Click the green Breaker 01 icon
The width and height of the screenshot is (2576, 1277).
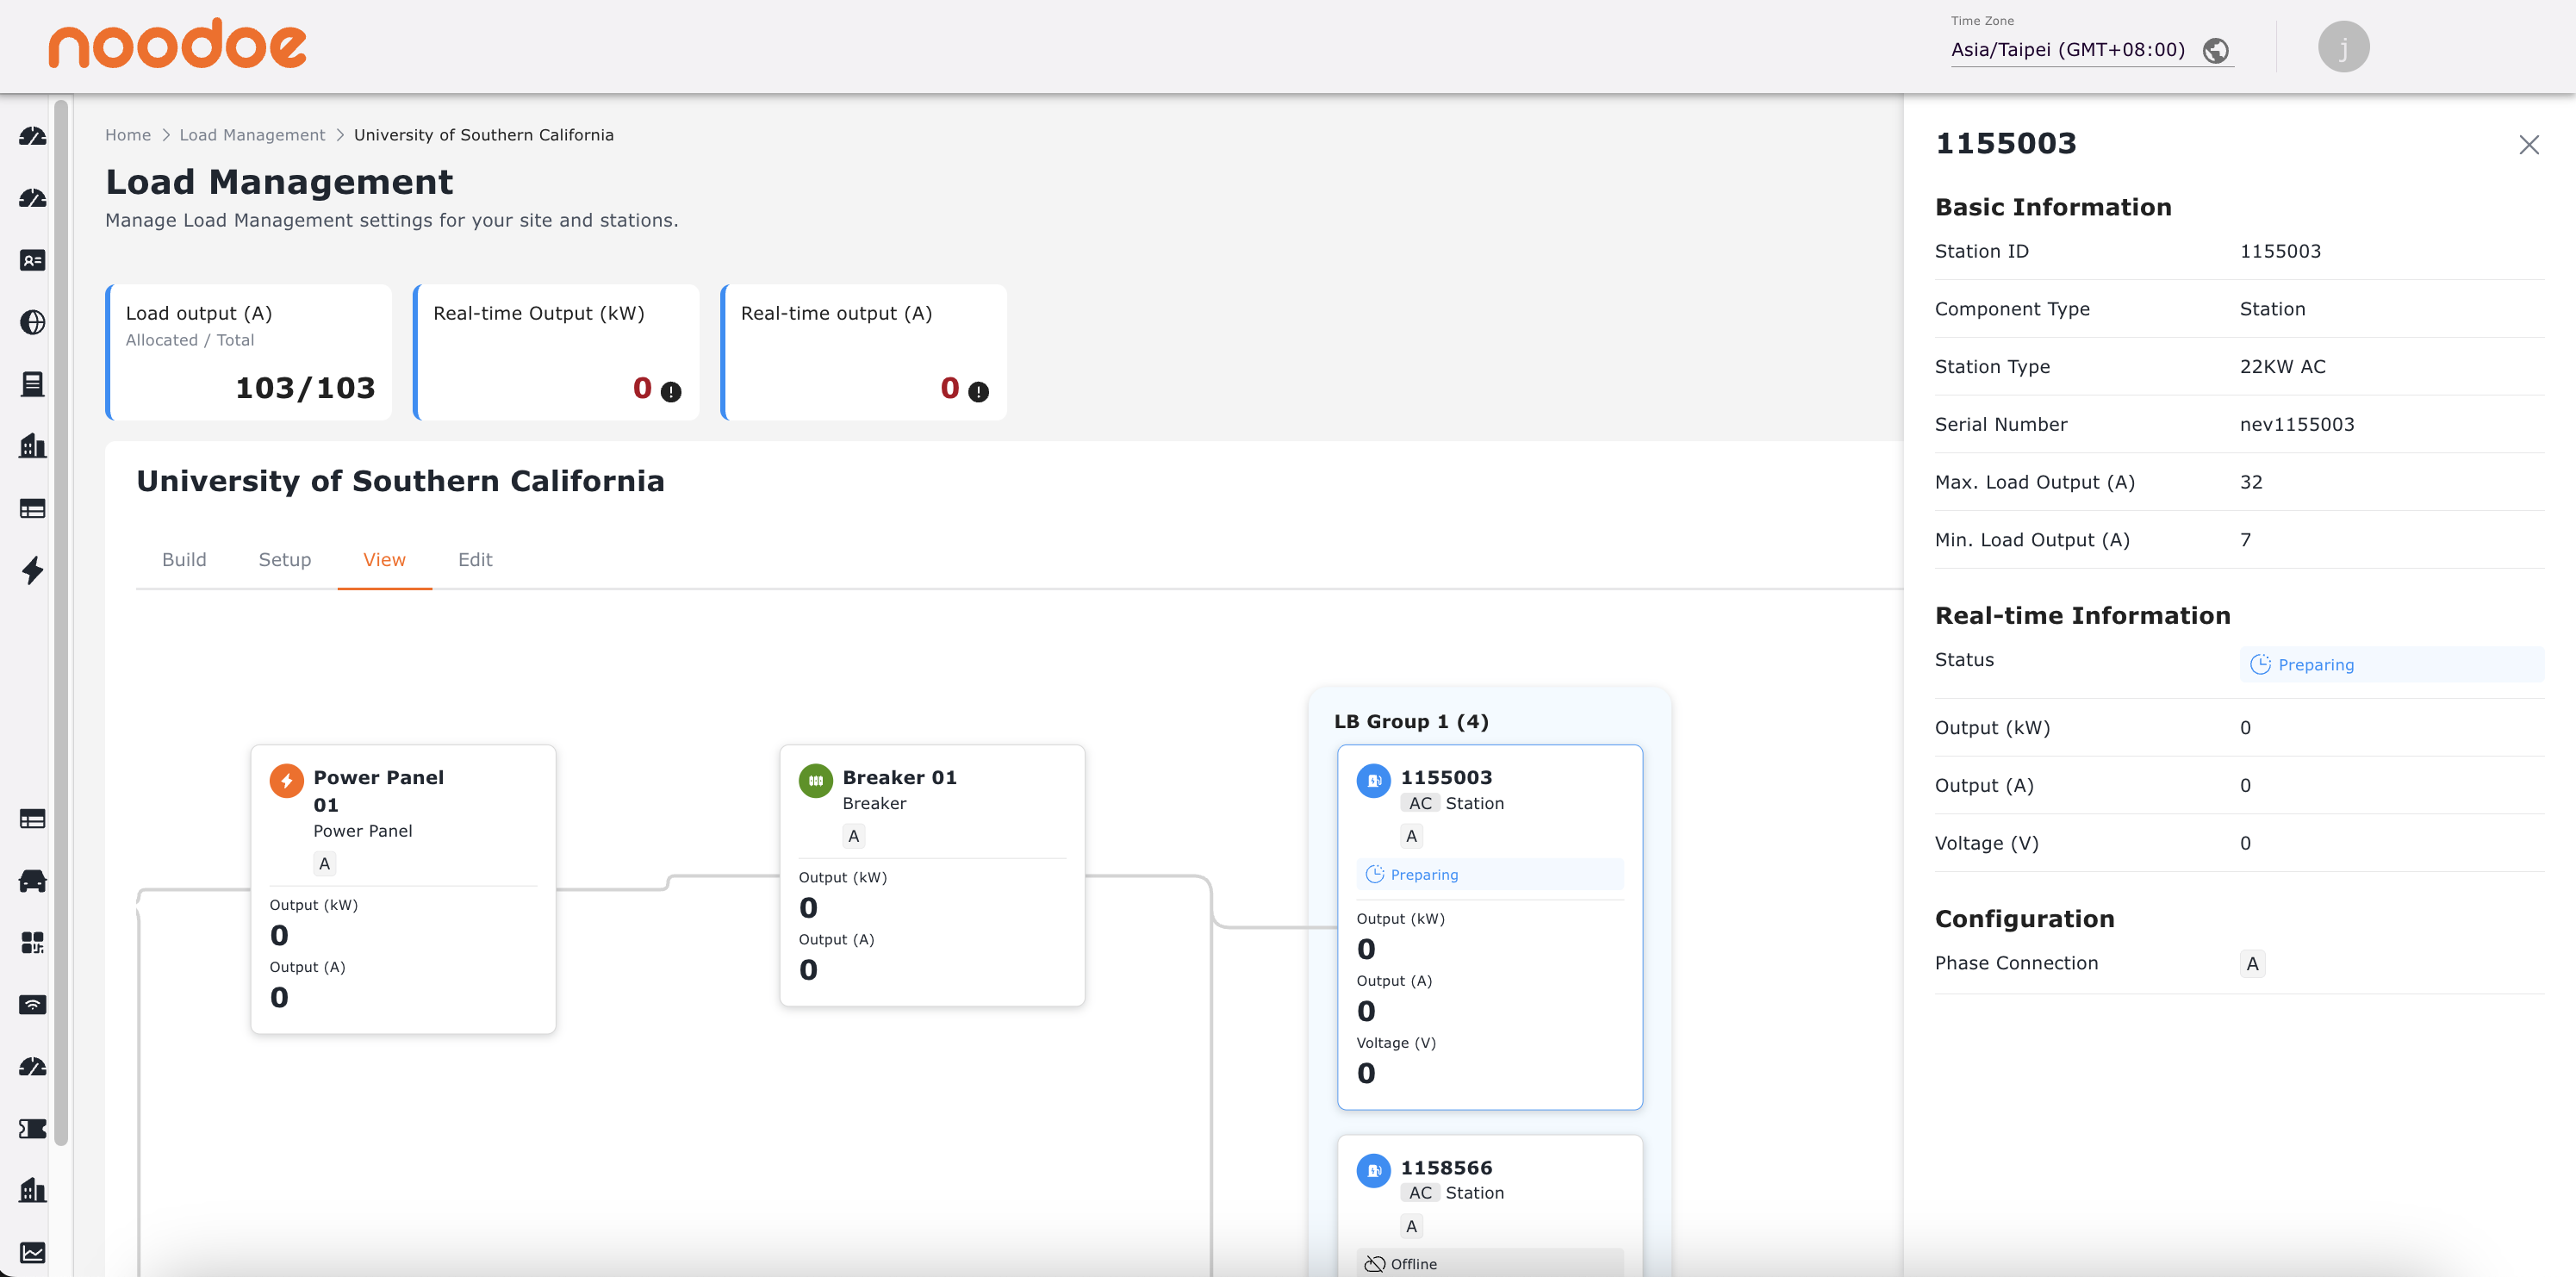pos(816,780)
